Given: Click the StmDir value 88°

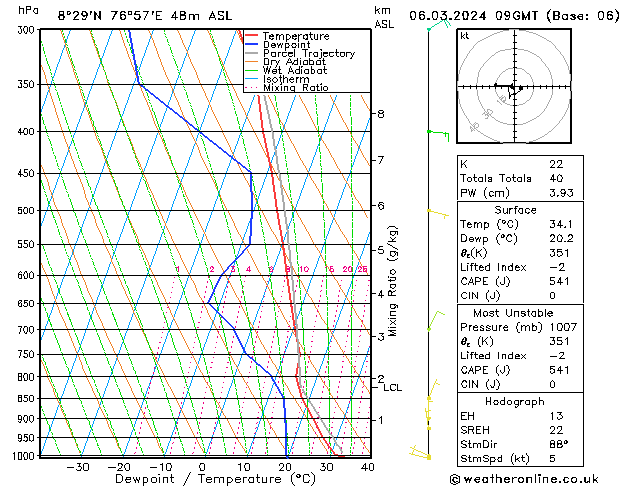Looking at the screenshot, I should pos(558,445).
